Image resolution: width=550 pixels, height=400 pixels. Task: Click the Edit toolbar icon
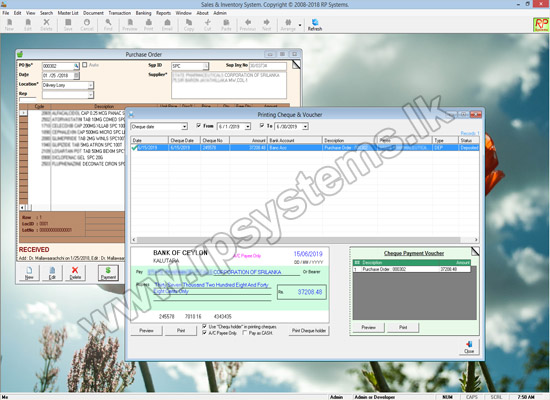click(28, 25)
